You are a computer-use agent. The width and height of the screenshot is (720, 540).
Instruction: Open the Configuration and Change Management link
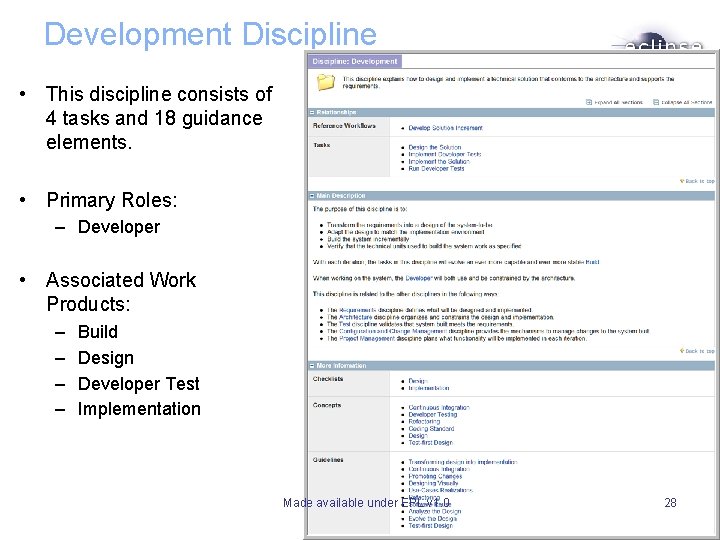point(393,331)
